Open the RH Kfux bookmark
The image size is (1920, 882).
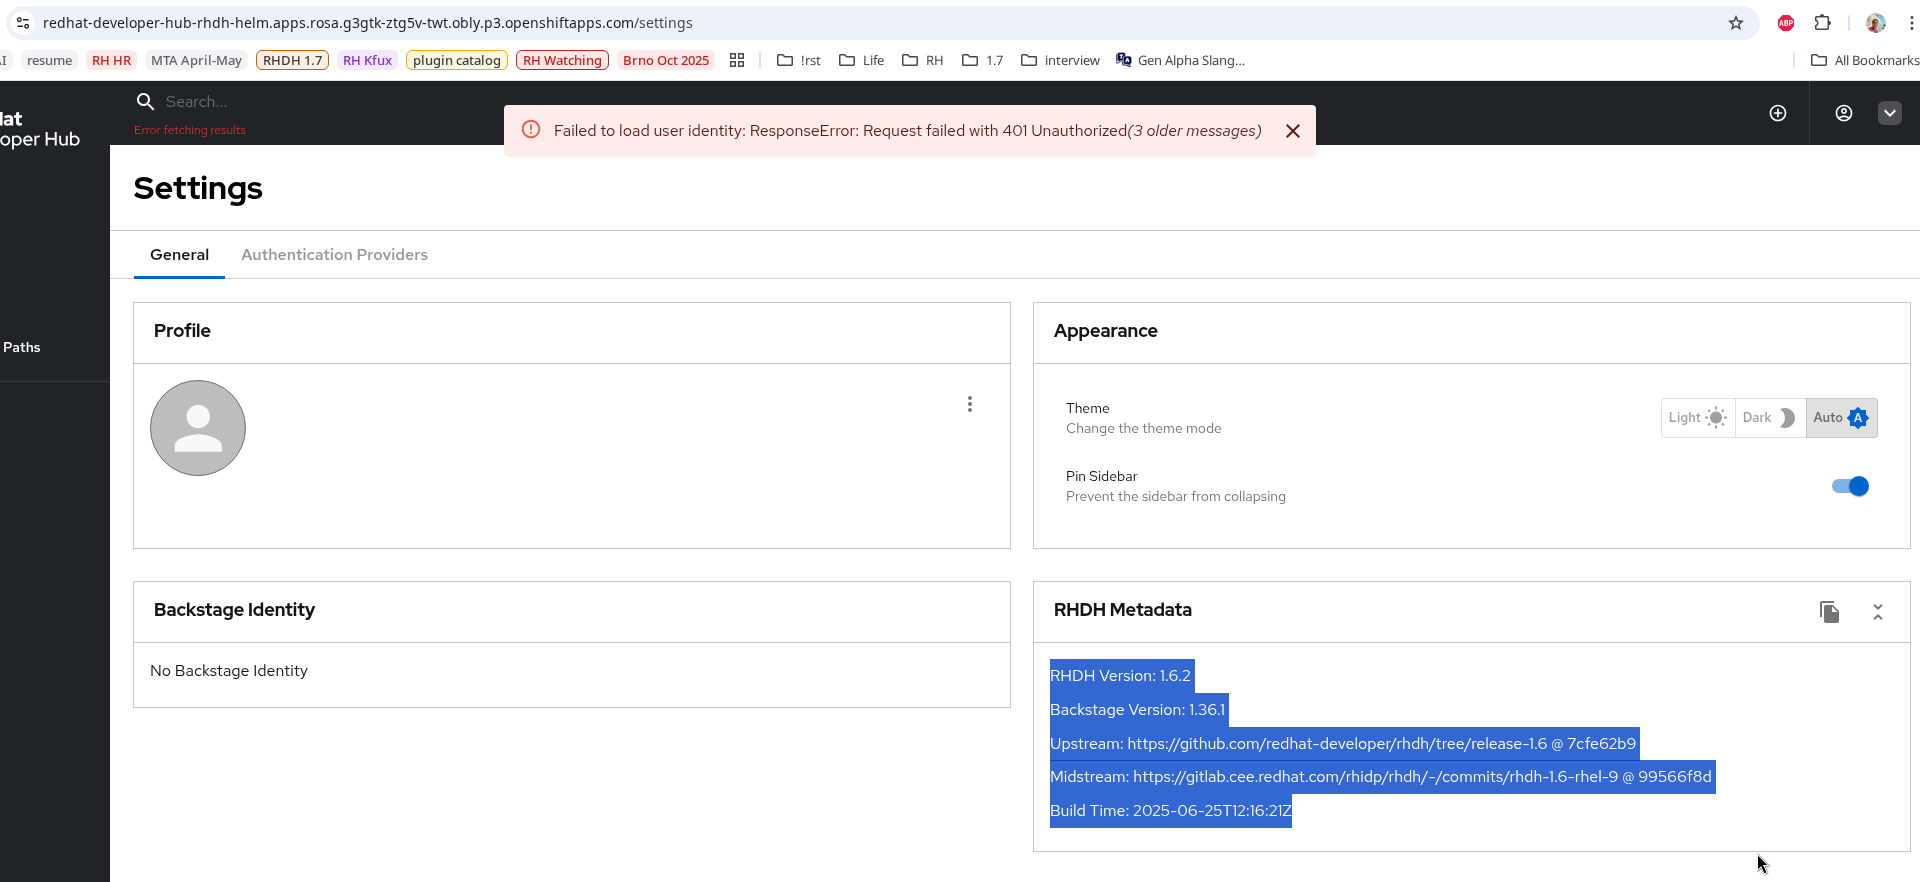click(x=368, y=60)
